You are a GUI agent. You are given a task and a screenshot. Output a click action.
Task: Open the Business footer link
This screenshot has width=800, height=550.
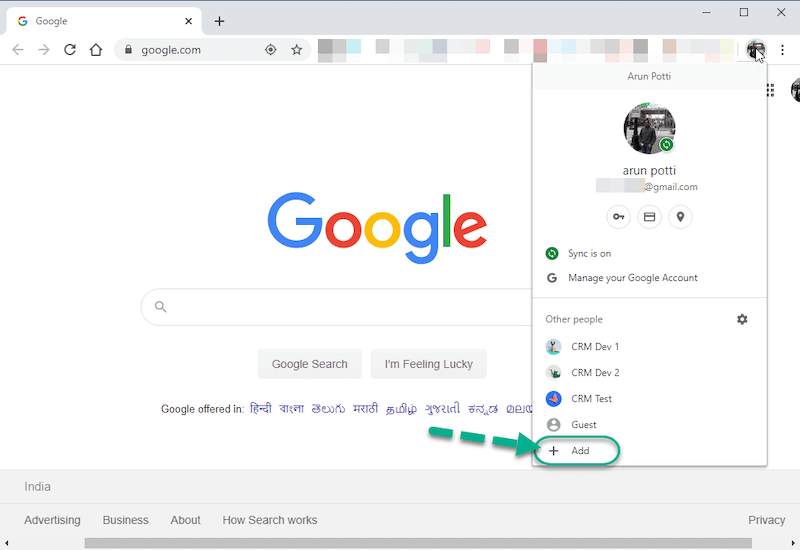point(126,520)
